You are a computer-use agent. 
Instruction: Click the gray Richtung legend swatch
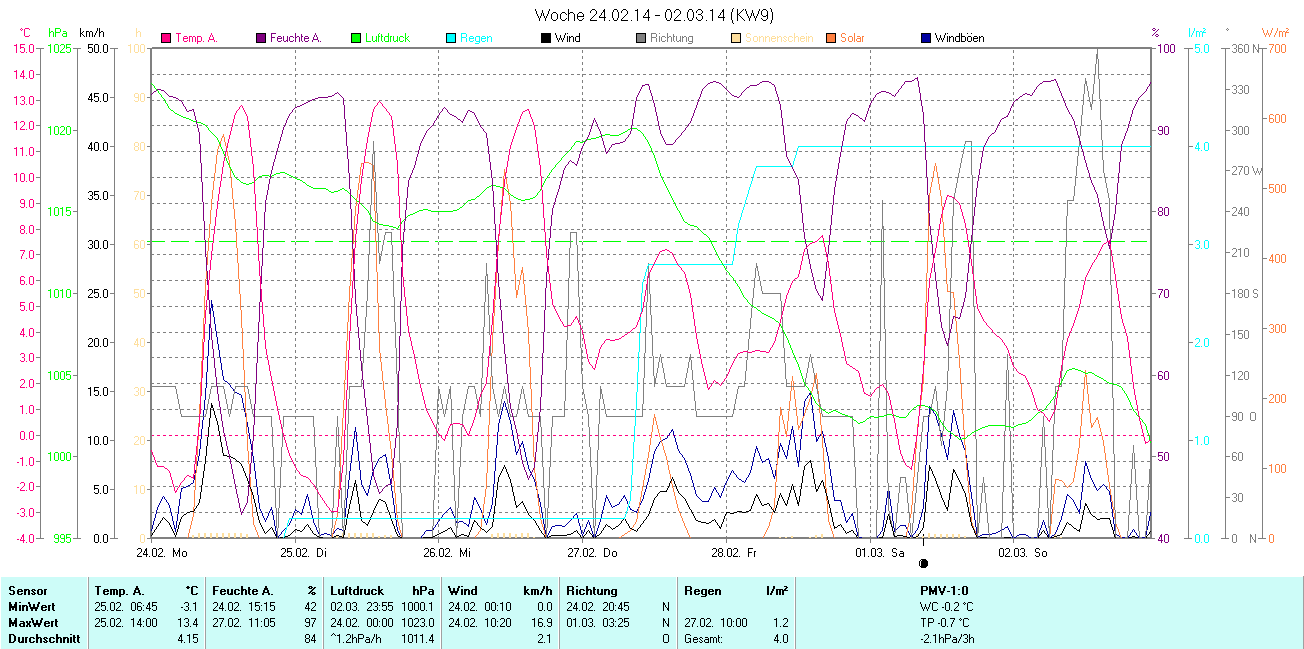[640, 39]
